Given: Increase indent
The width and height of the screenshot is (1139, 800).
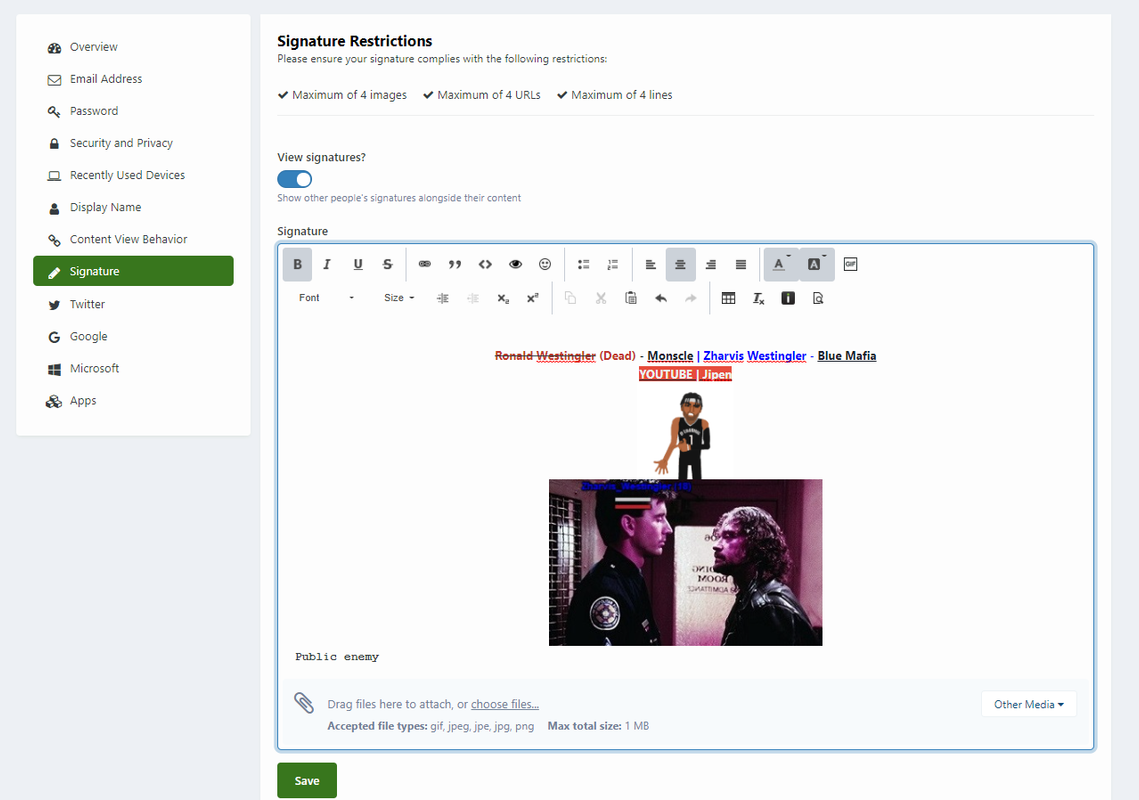Looking at the screenshot, I should [x=442, y=298].
